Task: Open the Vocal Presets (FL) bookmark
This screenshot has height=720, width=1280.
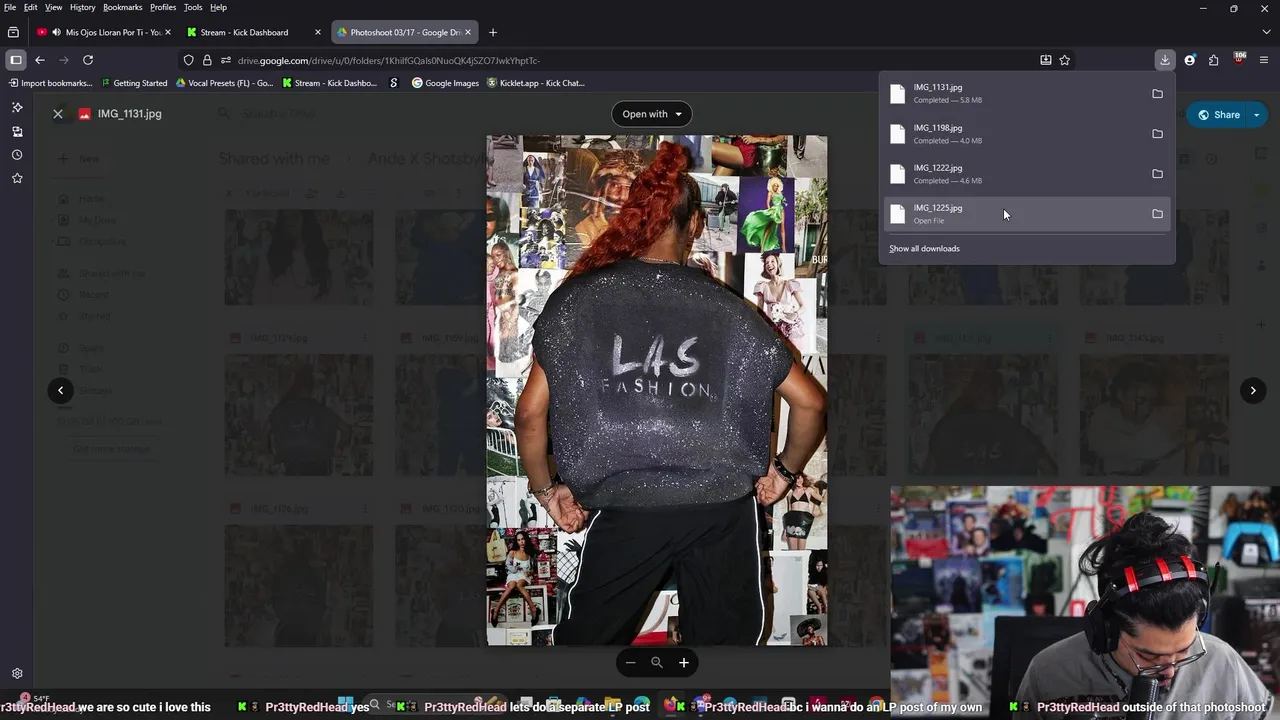Action: pos(224,83)
